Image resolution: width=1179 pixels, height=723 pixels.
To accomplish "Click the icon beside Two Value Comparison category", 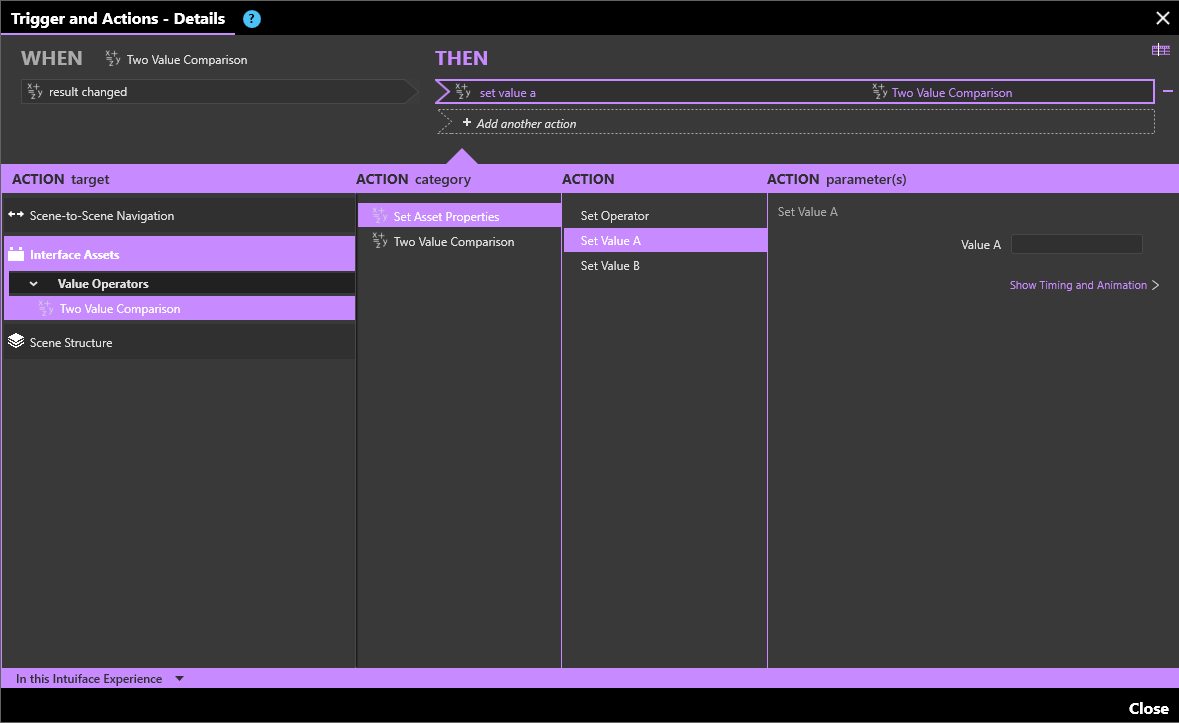I will point(380,241).
